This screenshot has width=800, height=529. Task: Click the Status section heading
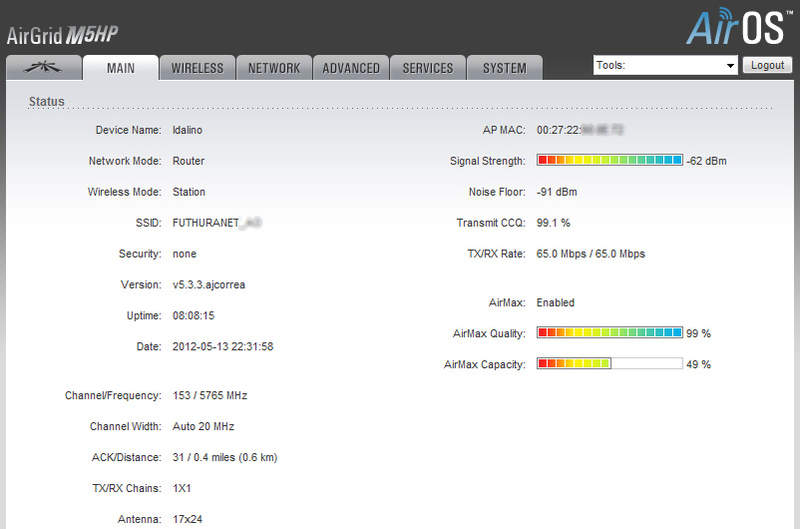tap(46, 102)
